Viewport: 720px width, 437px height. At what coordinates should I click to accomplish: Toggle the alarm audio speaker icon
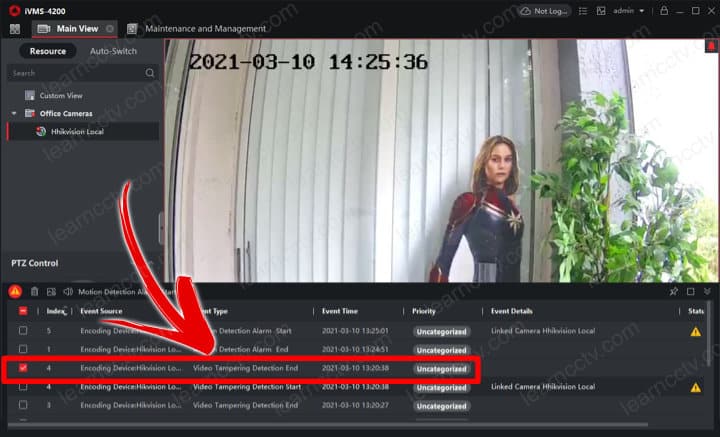67,292
